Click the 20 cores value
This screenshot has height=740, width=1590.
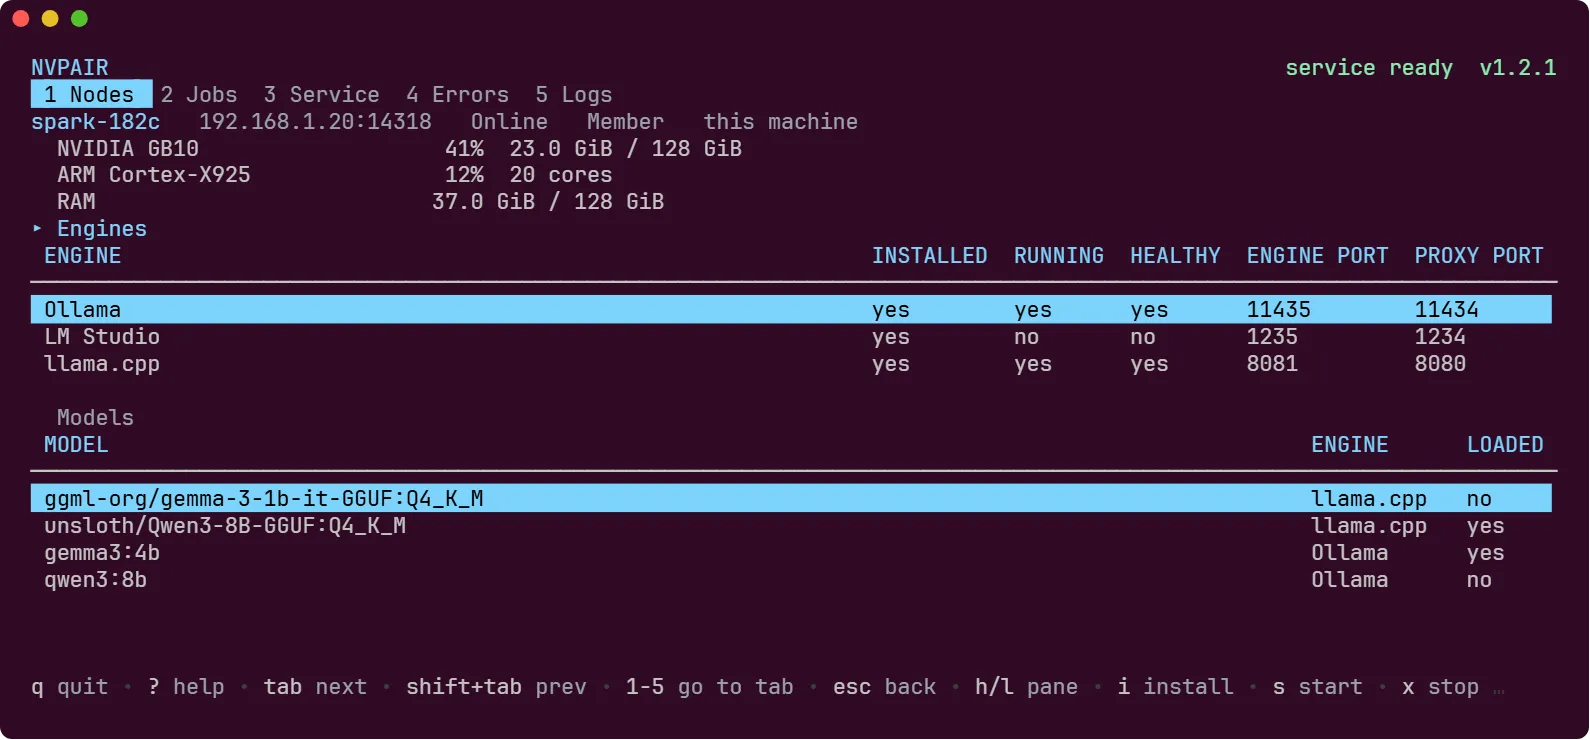point(561,174)
